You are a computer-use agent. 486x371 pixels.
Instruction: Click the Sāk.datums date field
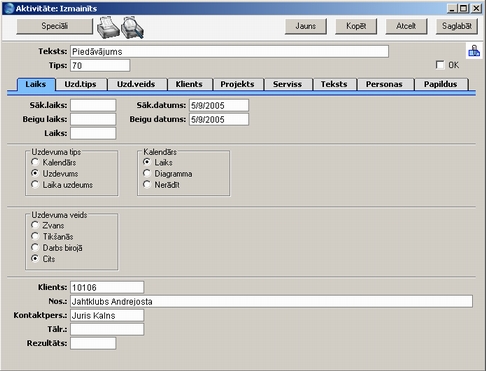point(219,105)
